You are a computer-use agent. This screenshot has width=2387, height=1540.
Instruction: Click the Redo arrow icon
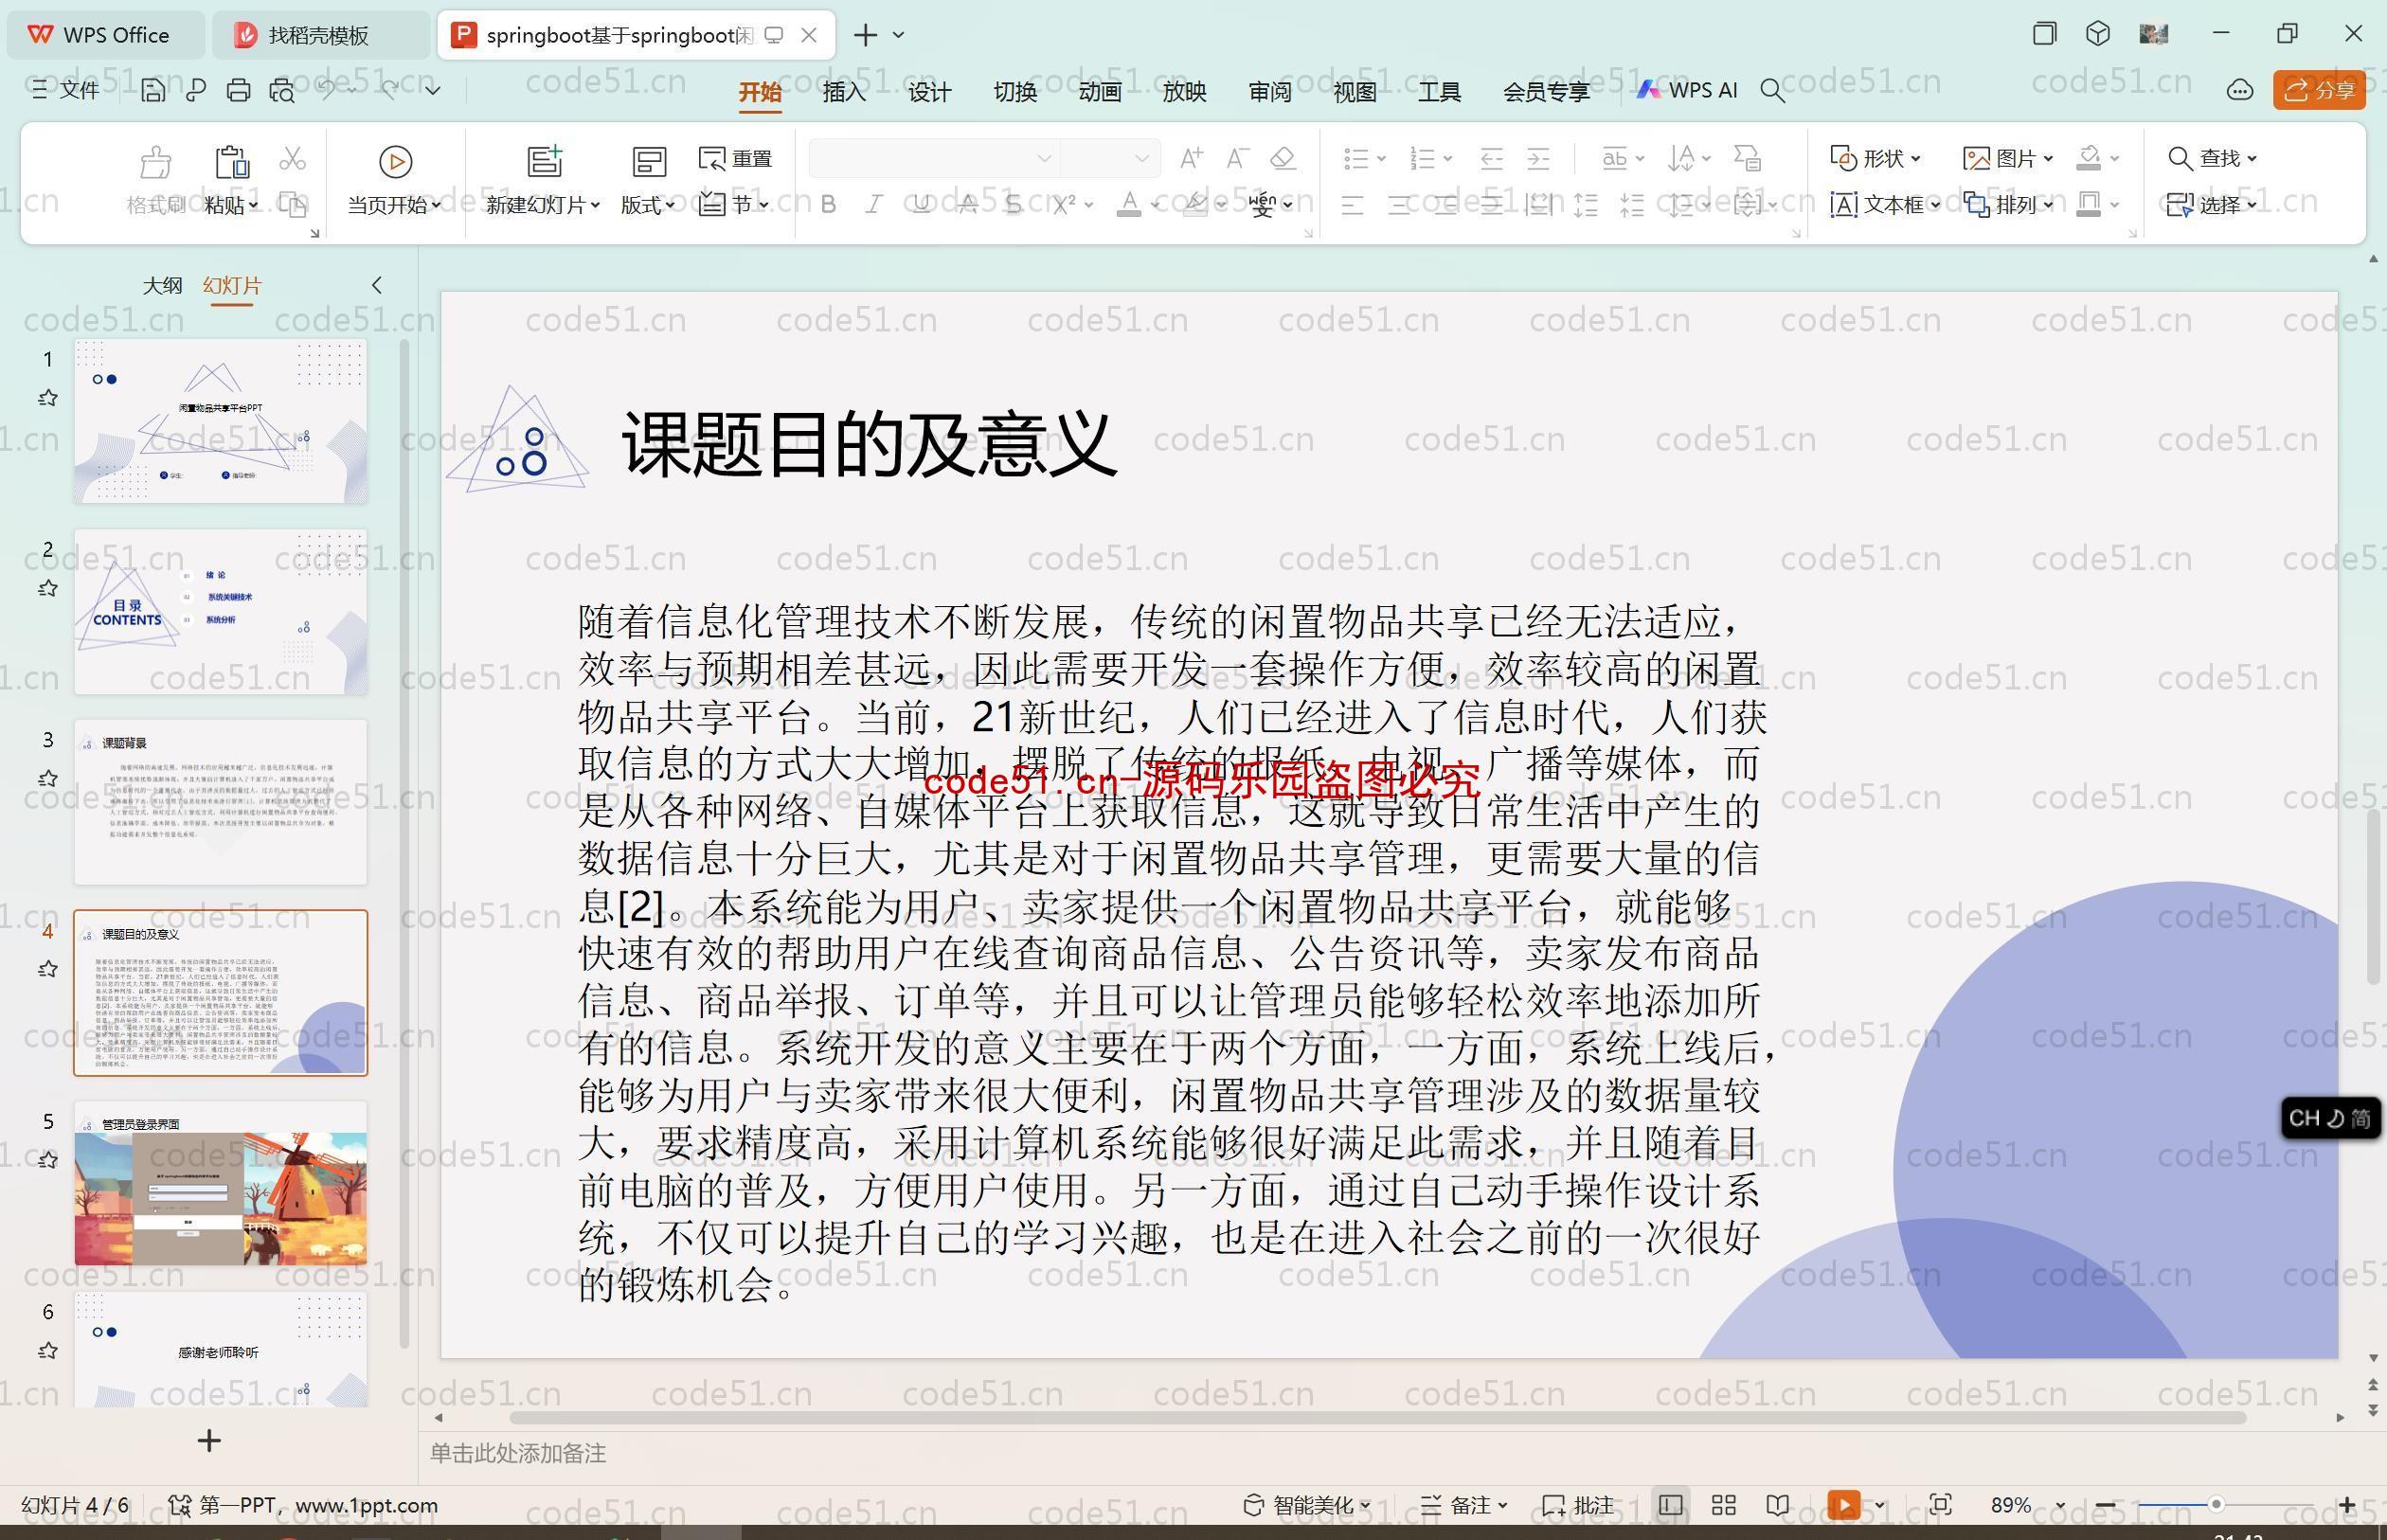[x=391, y=90]
